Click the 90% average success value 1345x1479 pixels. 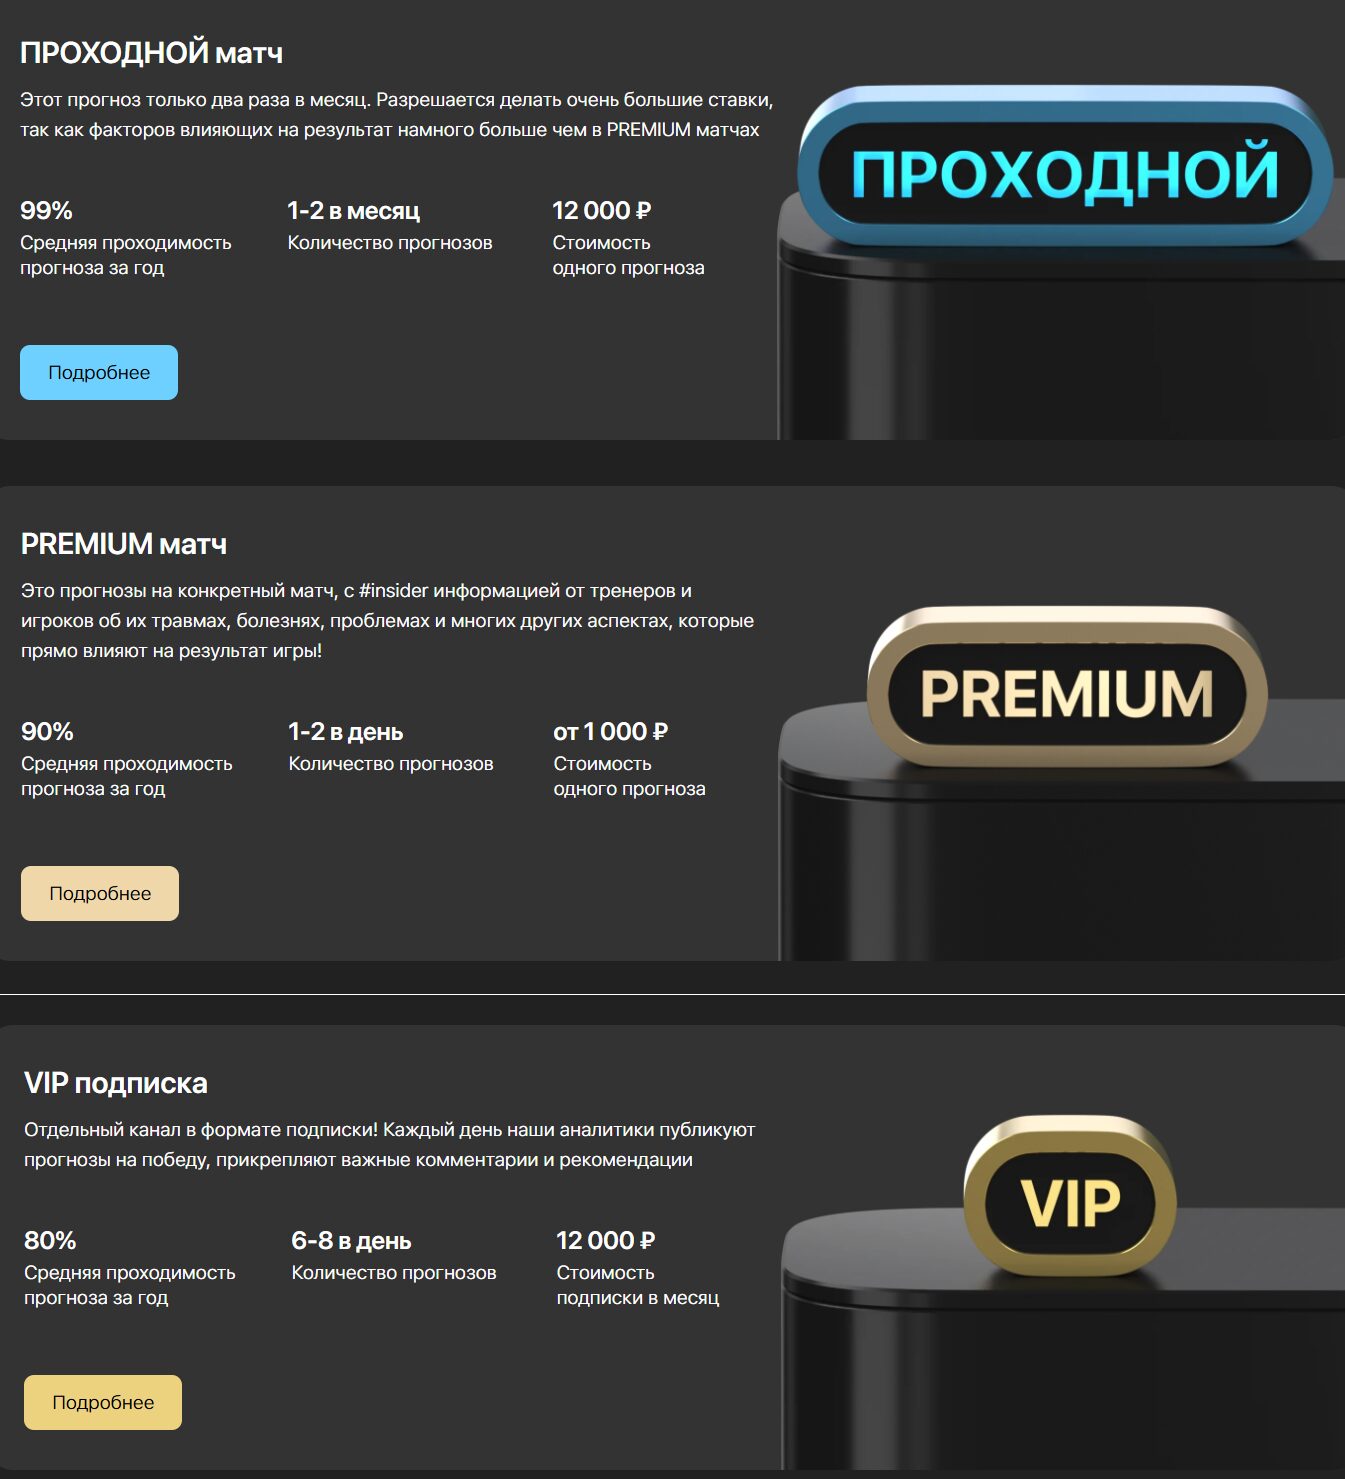tap(47, 732)
